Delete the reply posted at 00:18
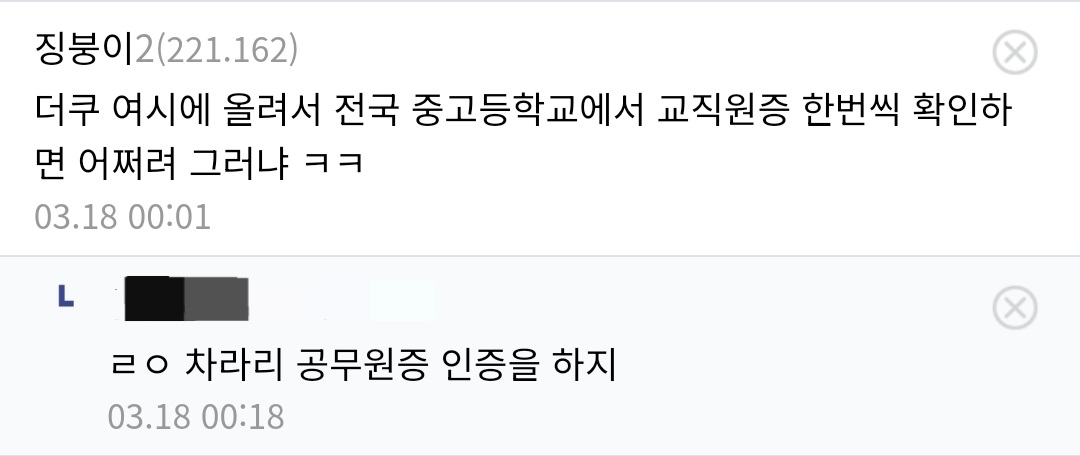Screen dimensions: 1080x456 pyautogui.click(x=1015, y=308)
